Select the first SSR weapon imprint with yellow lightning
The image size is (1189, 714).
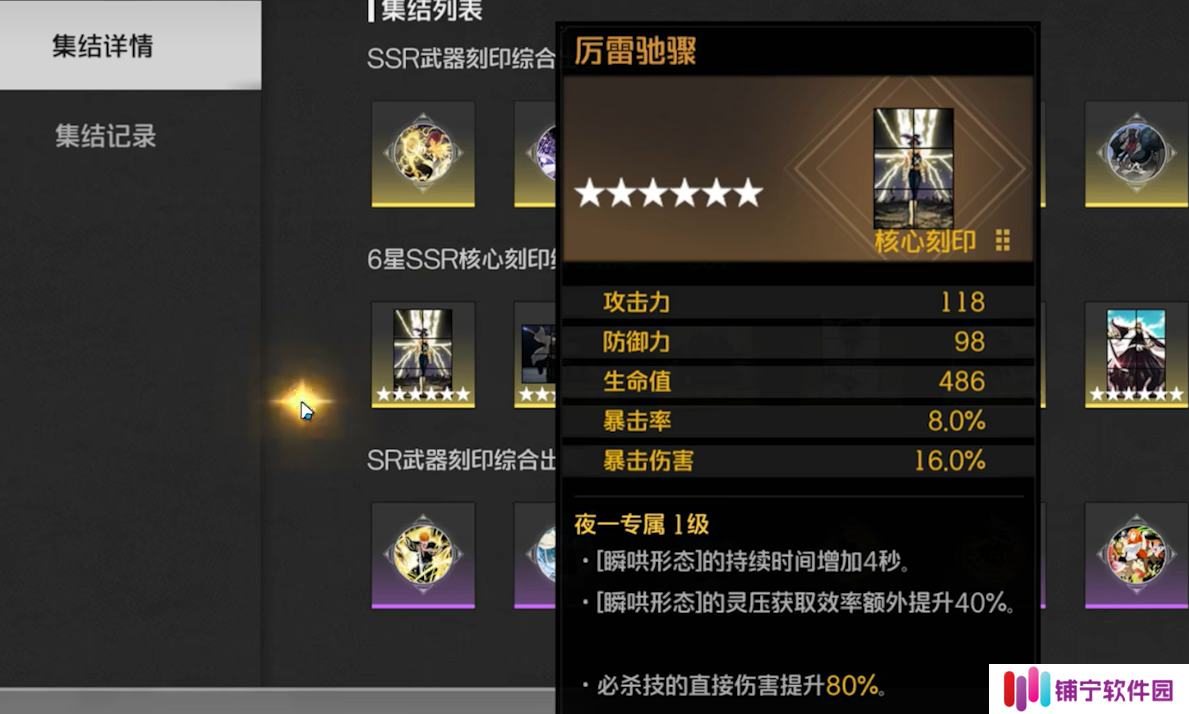click(x=423, y=154)
